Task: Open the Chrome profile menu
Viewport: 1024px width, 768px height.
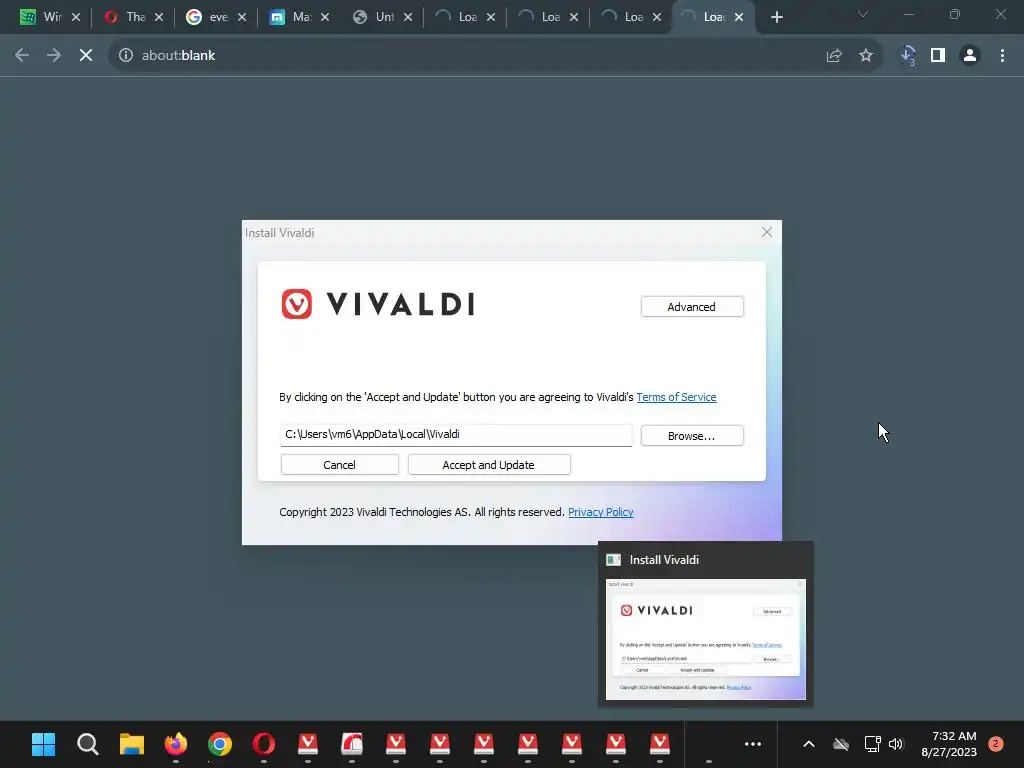Action: (970, 56)
